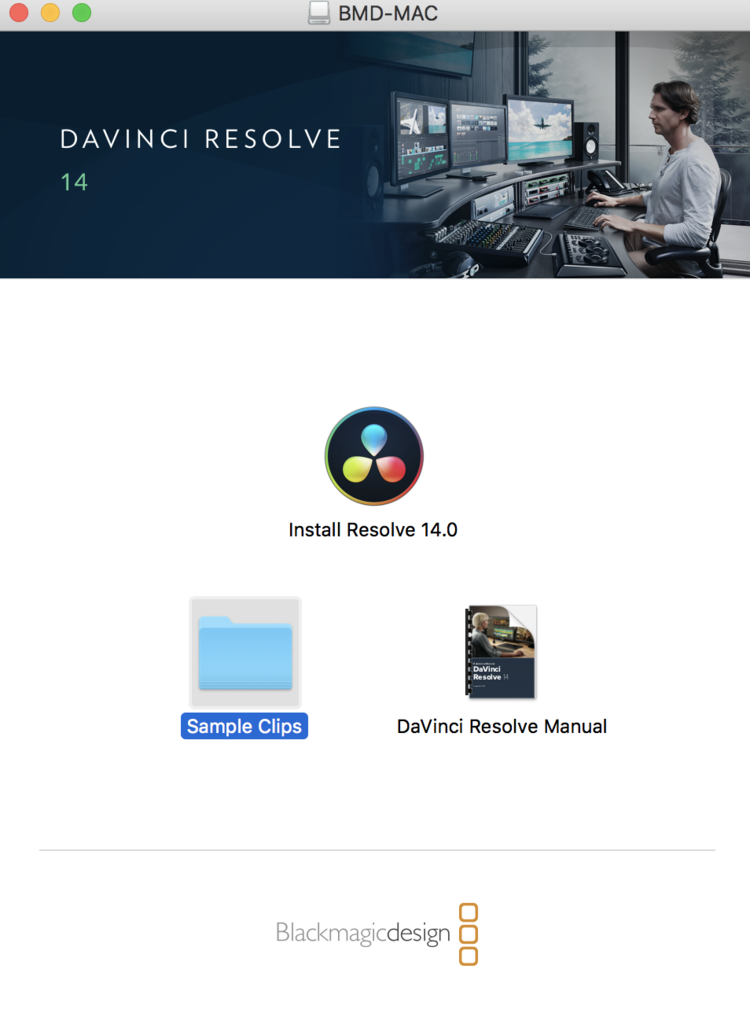
Task: Click the BMD-MAC window title text
Action: coord(387,13)
